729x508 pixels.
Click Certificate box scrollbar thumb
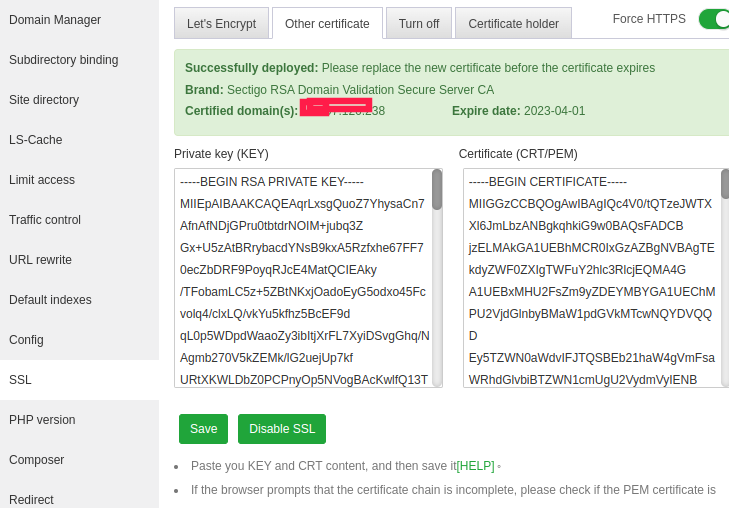[x=725, y=184]
